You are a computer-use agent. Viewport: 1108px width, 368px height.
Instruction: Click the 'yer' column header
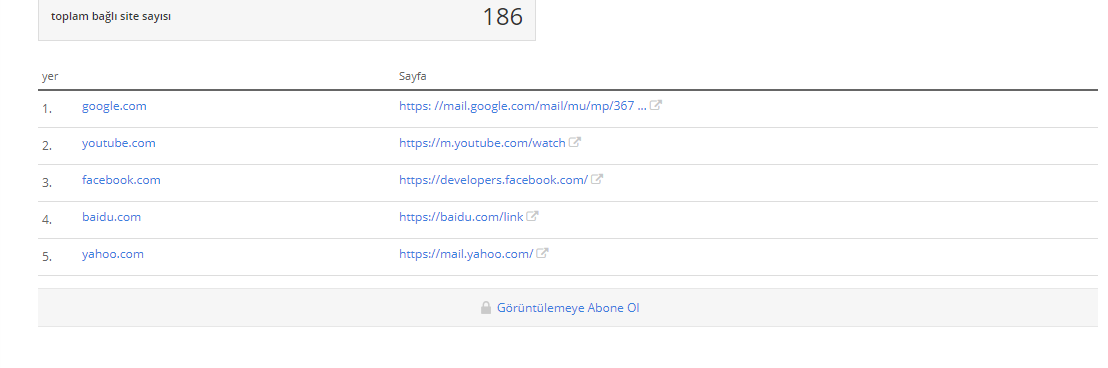(50, 76)
